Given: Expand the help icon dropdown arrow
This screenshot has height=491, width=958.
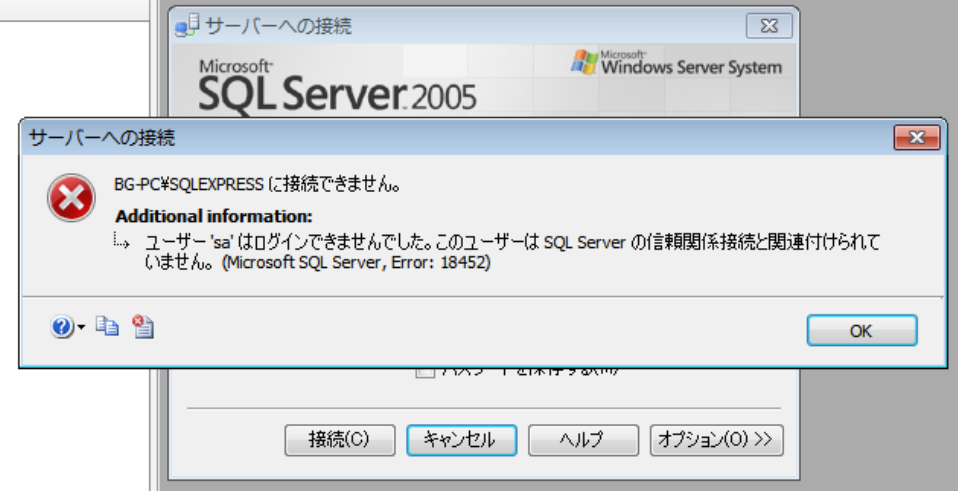Looking at the screenshot, I should 81,328.
